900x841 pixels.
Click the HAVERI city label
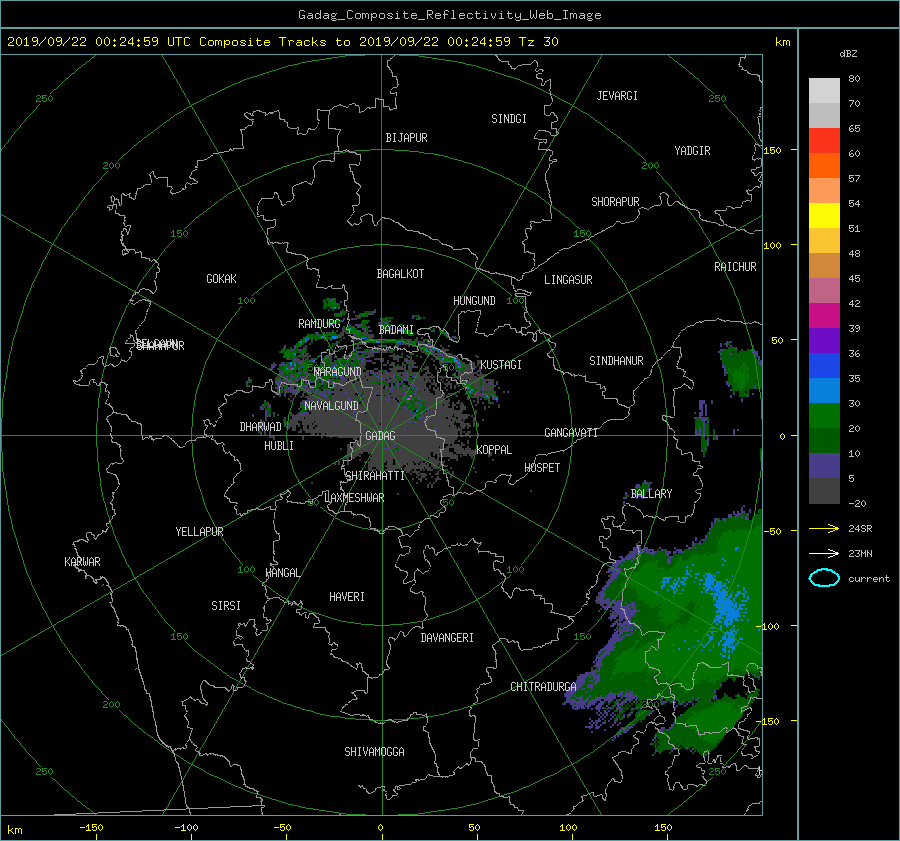tap(347, 597)
